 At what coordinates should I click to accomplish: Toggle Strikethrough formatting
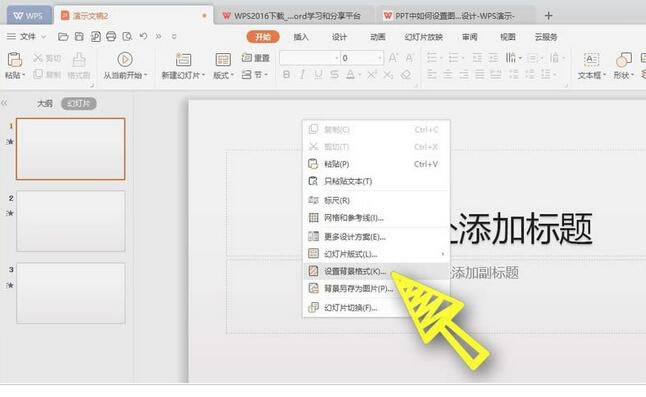[x=334, y=75]
